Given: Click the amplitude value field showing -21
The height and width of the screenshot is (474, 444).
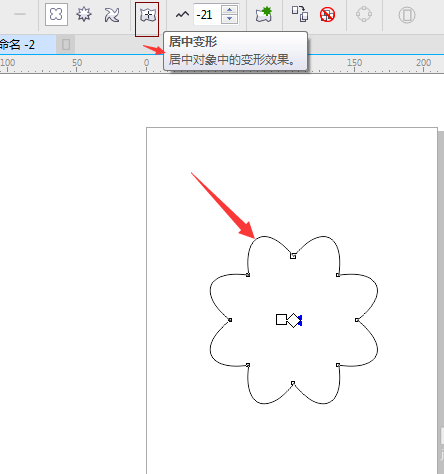Looking at the screenshot, I should [207, 15].
